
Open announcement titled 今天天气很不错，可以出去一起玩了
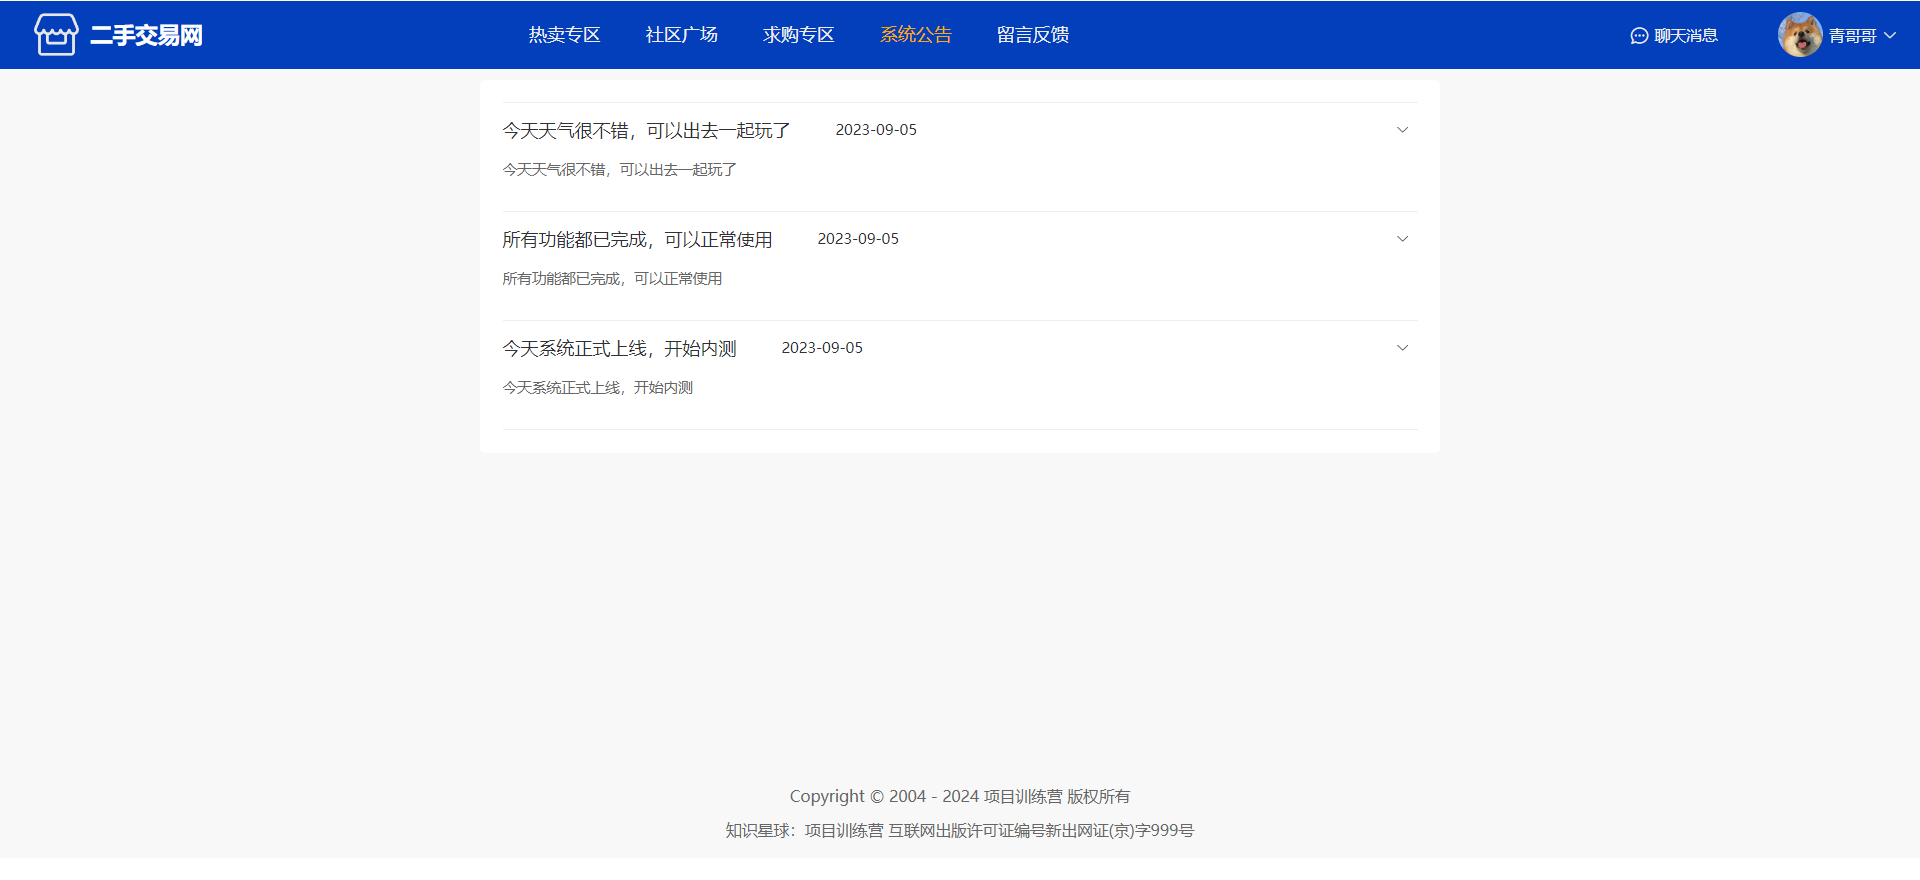646,130
